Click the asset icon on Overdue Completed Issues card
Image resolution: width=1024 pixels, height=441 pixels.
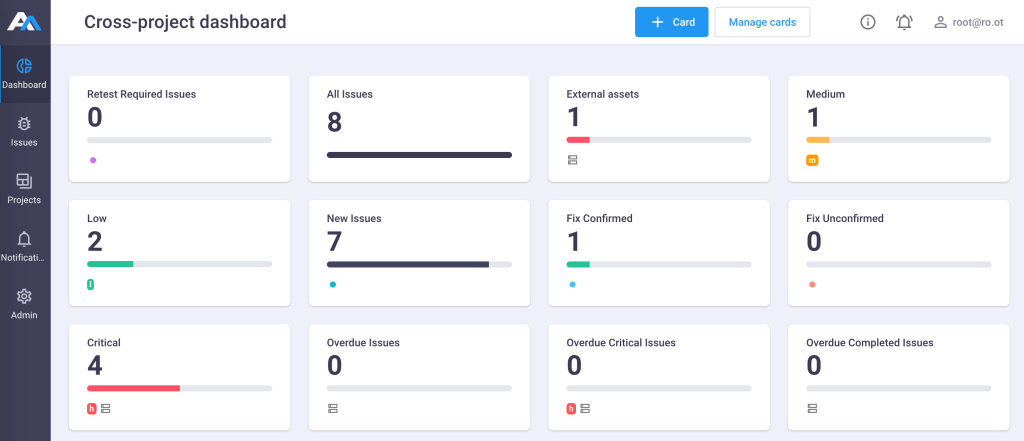pos(812,408)
